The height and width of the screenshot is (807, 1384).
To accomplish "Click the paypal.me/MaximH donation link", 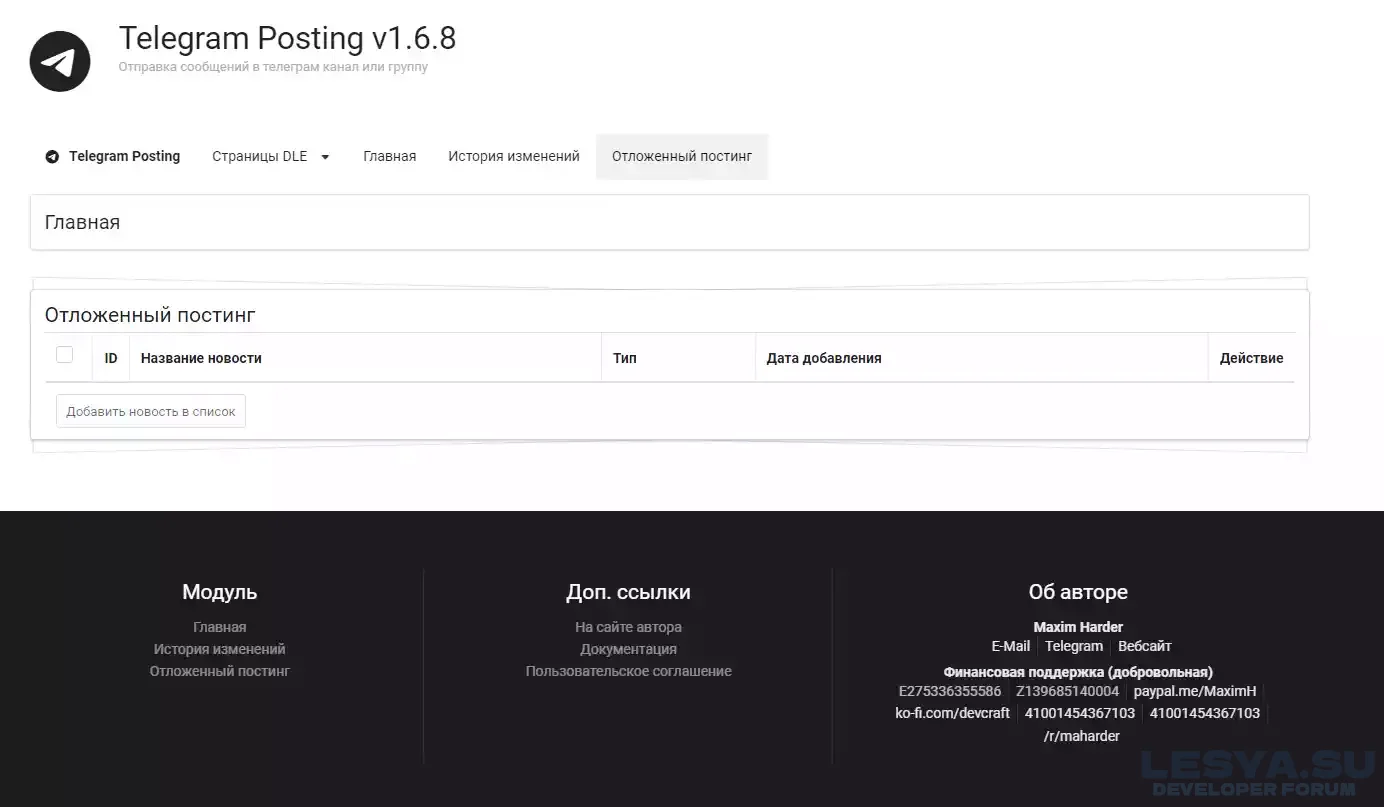I will pyautogui.click(x=1194, y=691).
